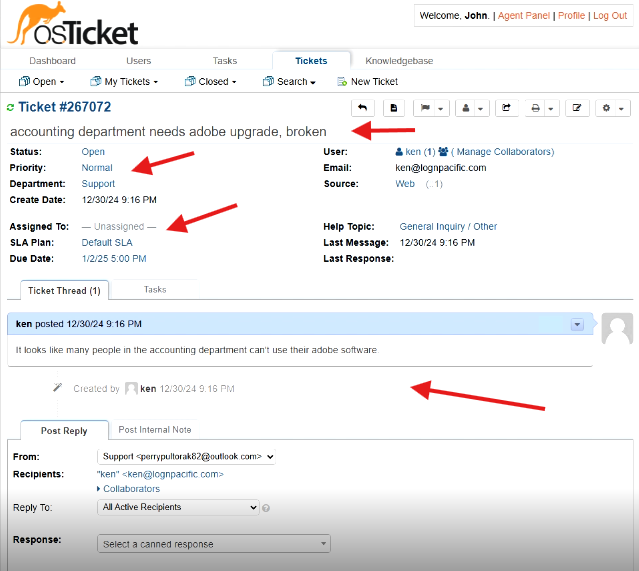Open the Closed tickets queue dropdown

click(210, 82)
